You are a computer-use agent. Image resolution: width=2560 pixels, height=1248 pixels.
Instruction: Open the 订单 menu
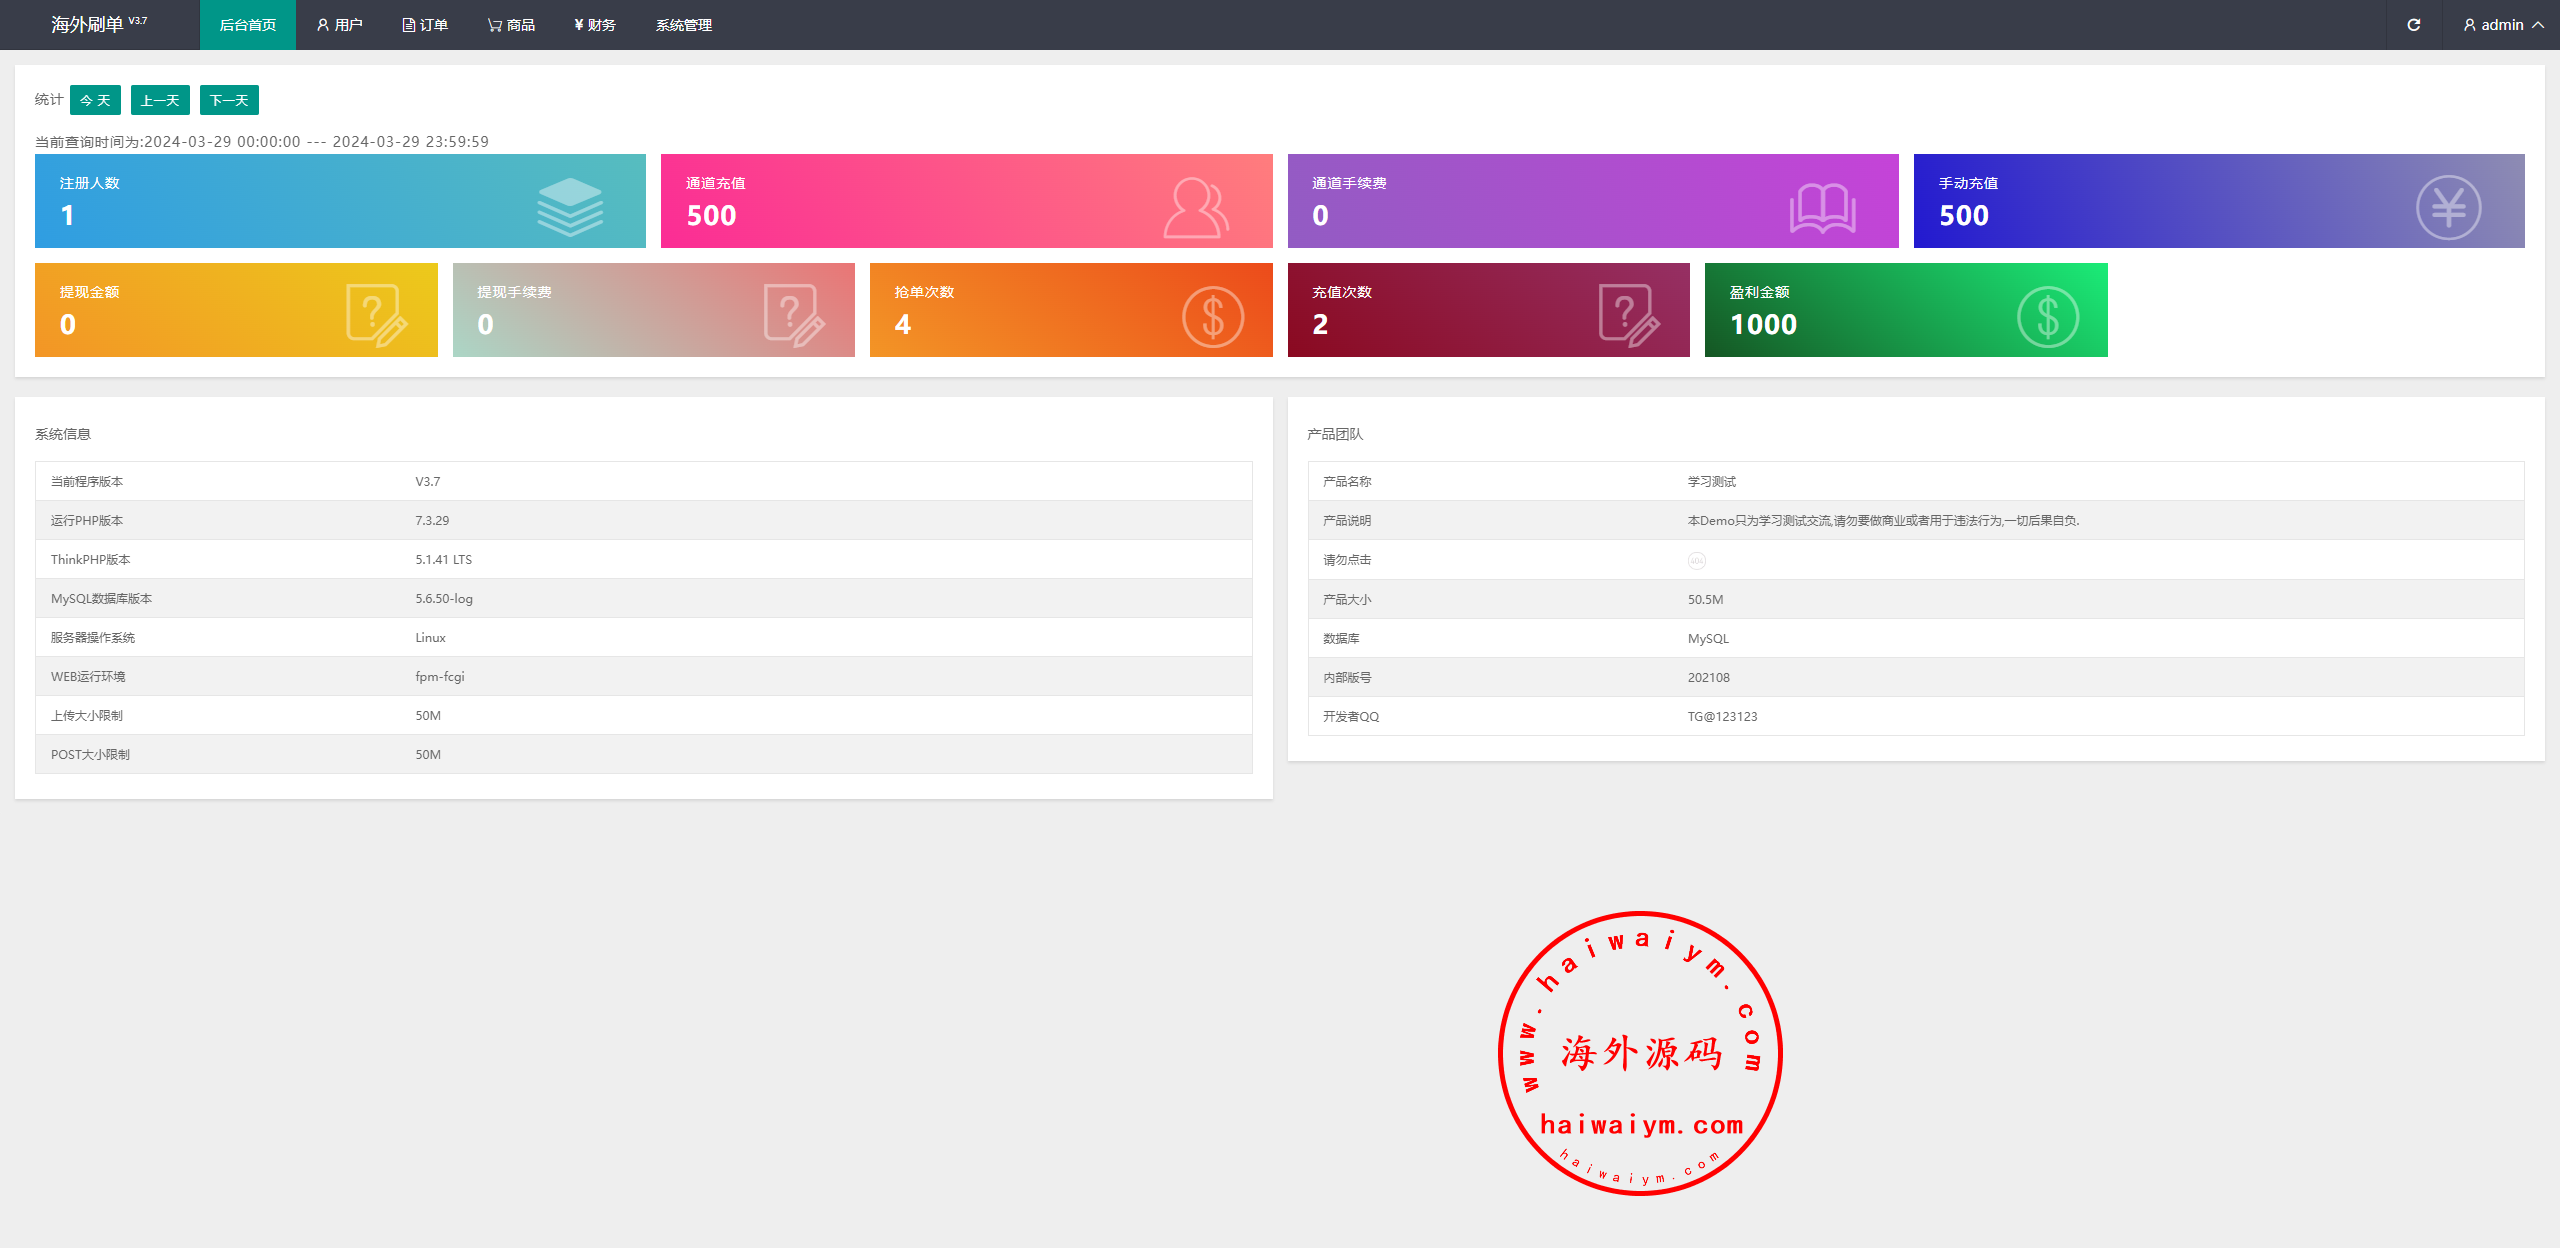pos(425,25)
